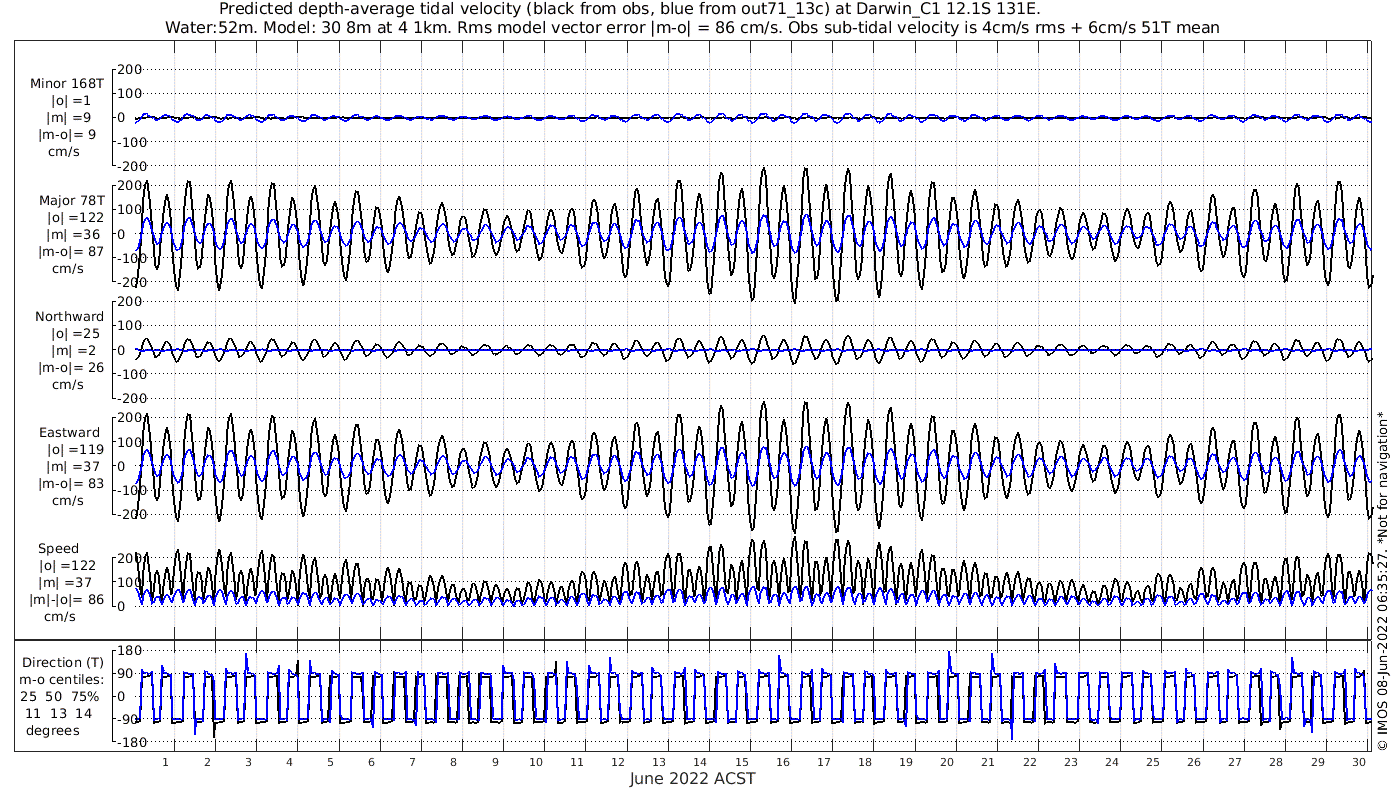Screen dimensions: 1400x800
Task: Click the 'm-o centiles:' text
Action: click(x=62, y=679)
